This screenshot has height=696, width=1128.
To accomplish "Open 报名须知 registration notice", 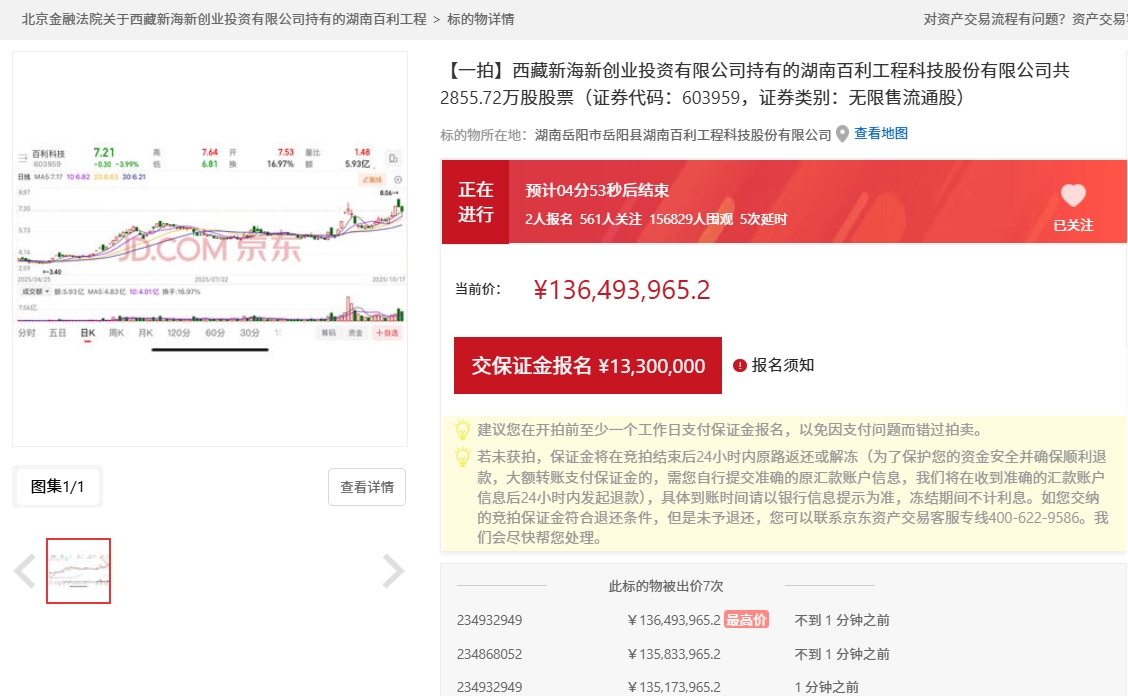I will click(783, 366).
